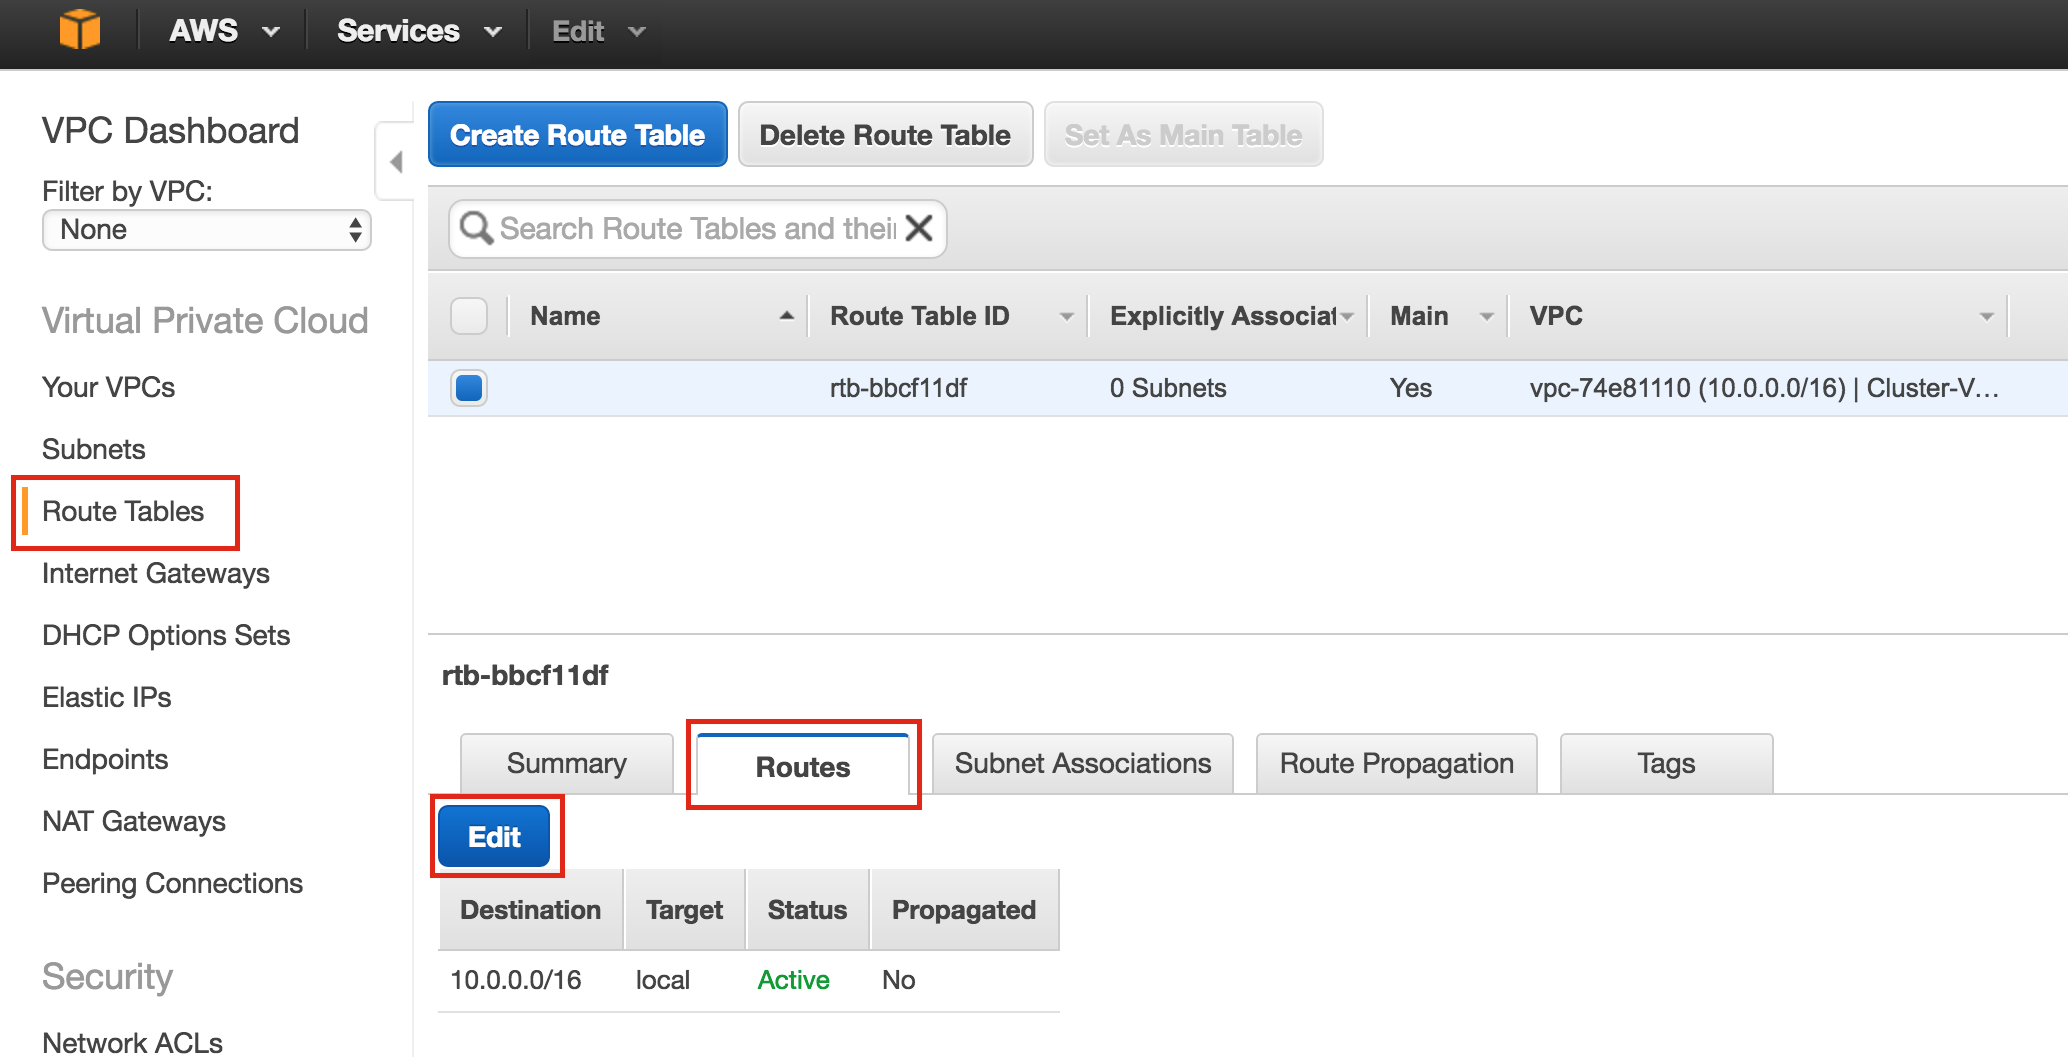
Task: Click the 10.0.0.0/16 destination entry
Action: pos(516,980)
